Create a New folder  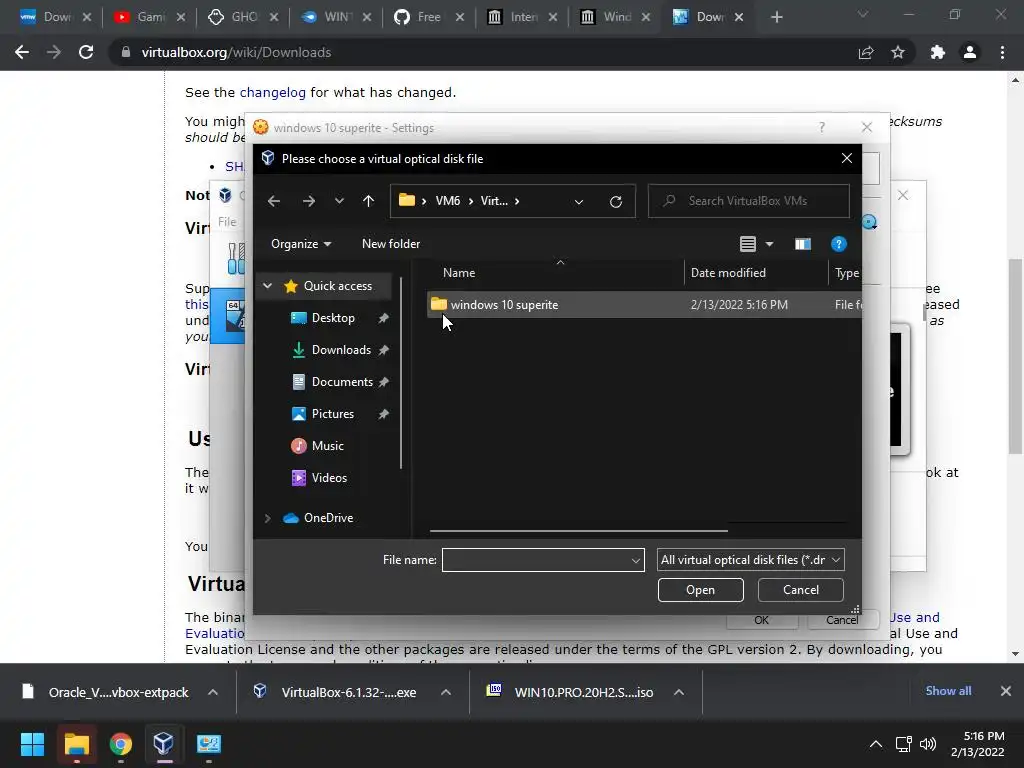391,244
